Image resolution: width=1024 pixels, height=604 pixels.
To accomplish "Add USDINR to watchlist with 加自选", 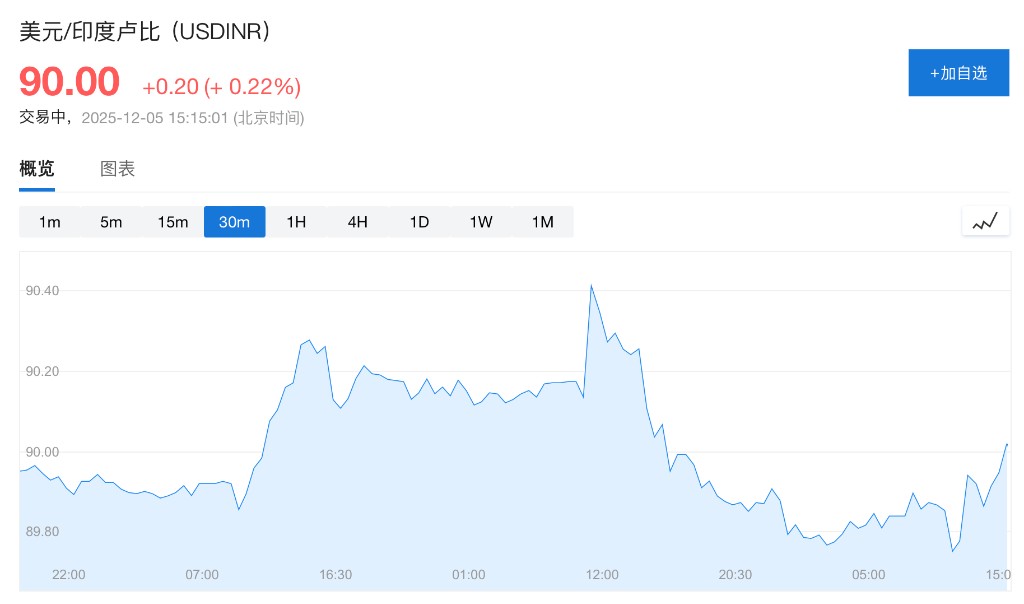I will pos(958,73).
